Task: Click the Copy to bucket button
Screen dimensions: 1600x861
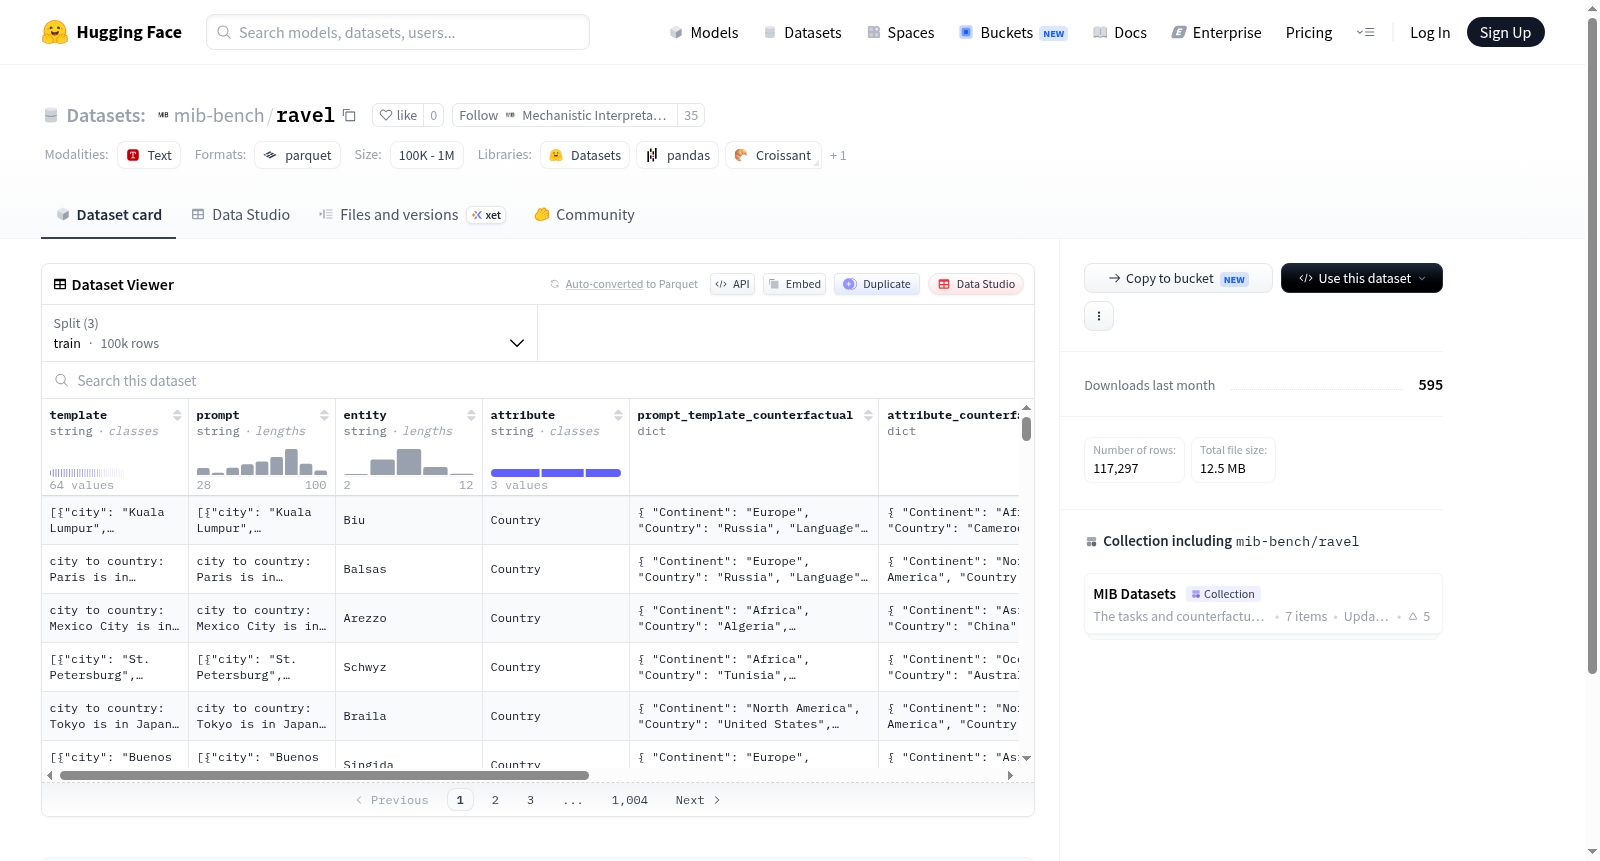Action: (1178, 278)
